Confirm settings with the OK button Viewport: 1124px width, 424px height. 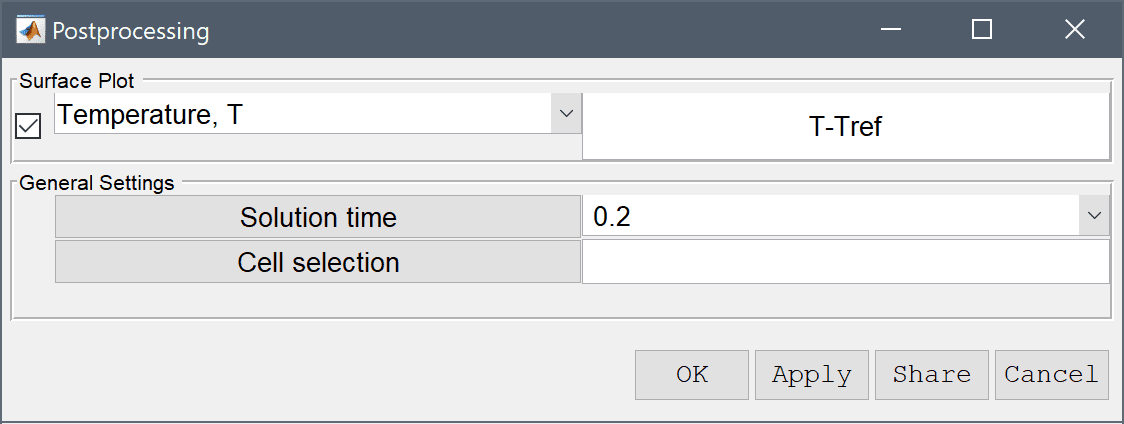[x=692, y=374]
